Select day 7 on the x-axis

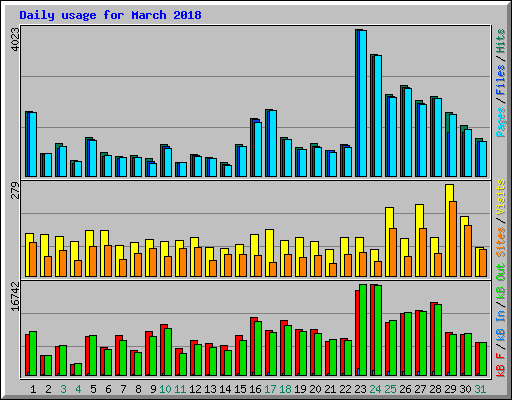[123, 389]
